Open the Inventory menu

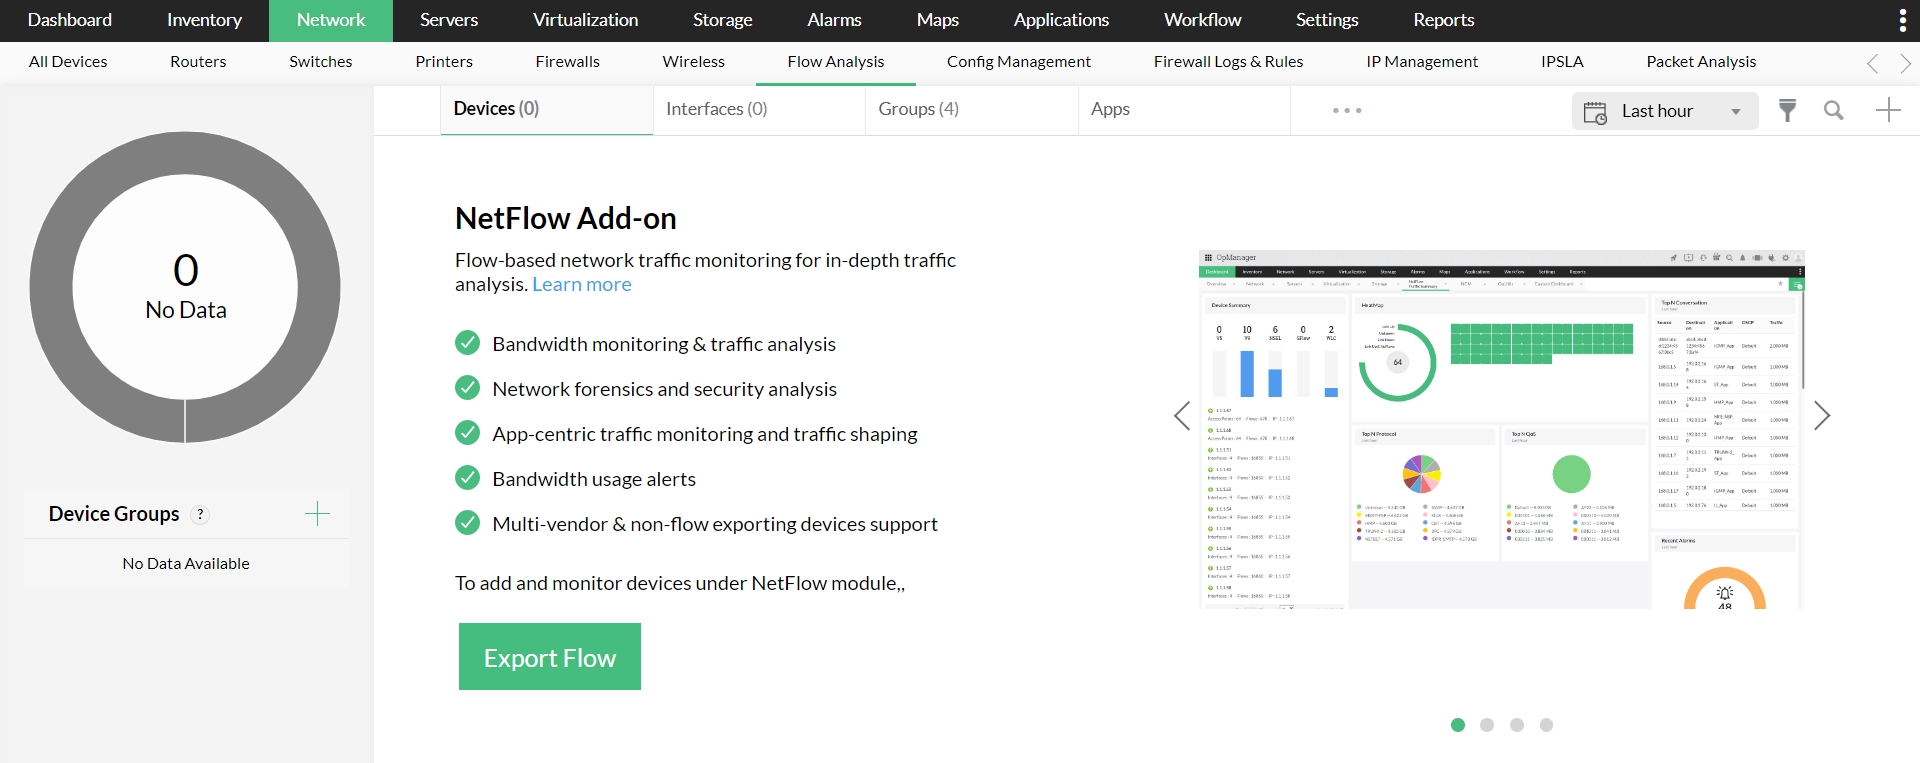[x=204, y=20]
